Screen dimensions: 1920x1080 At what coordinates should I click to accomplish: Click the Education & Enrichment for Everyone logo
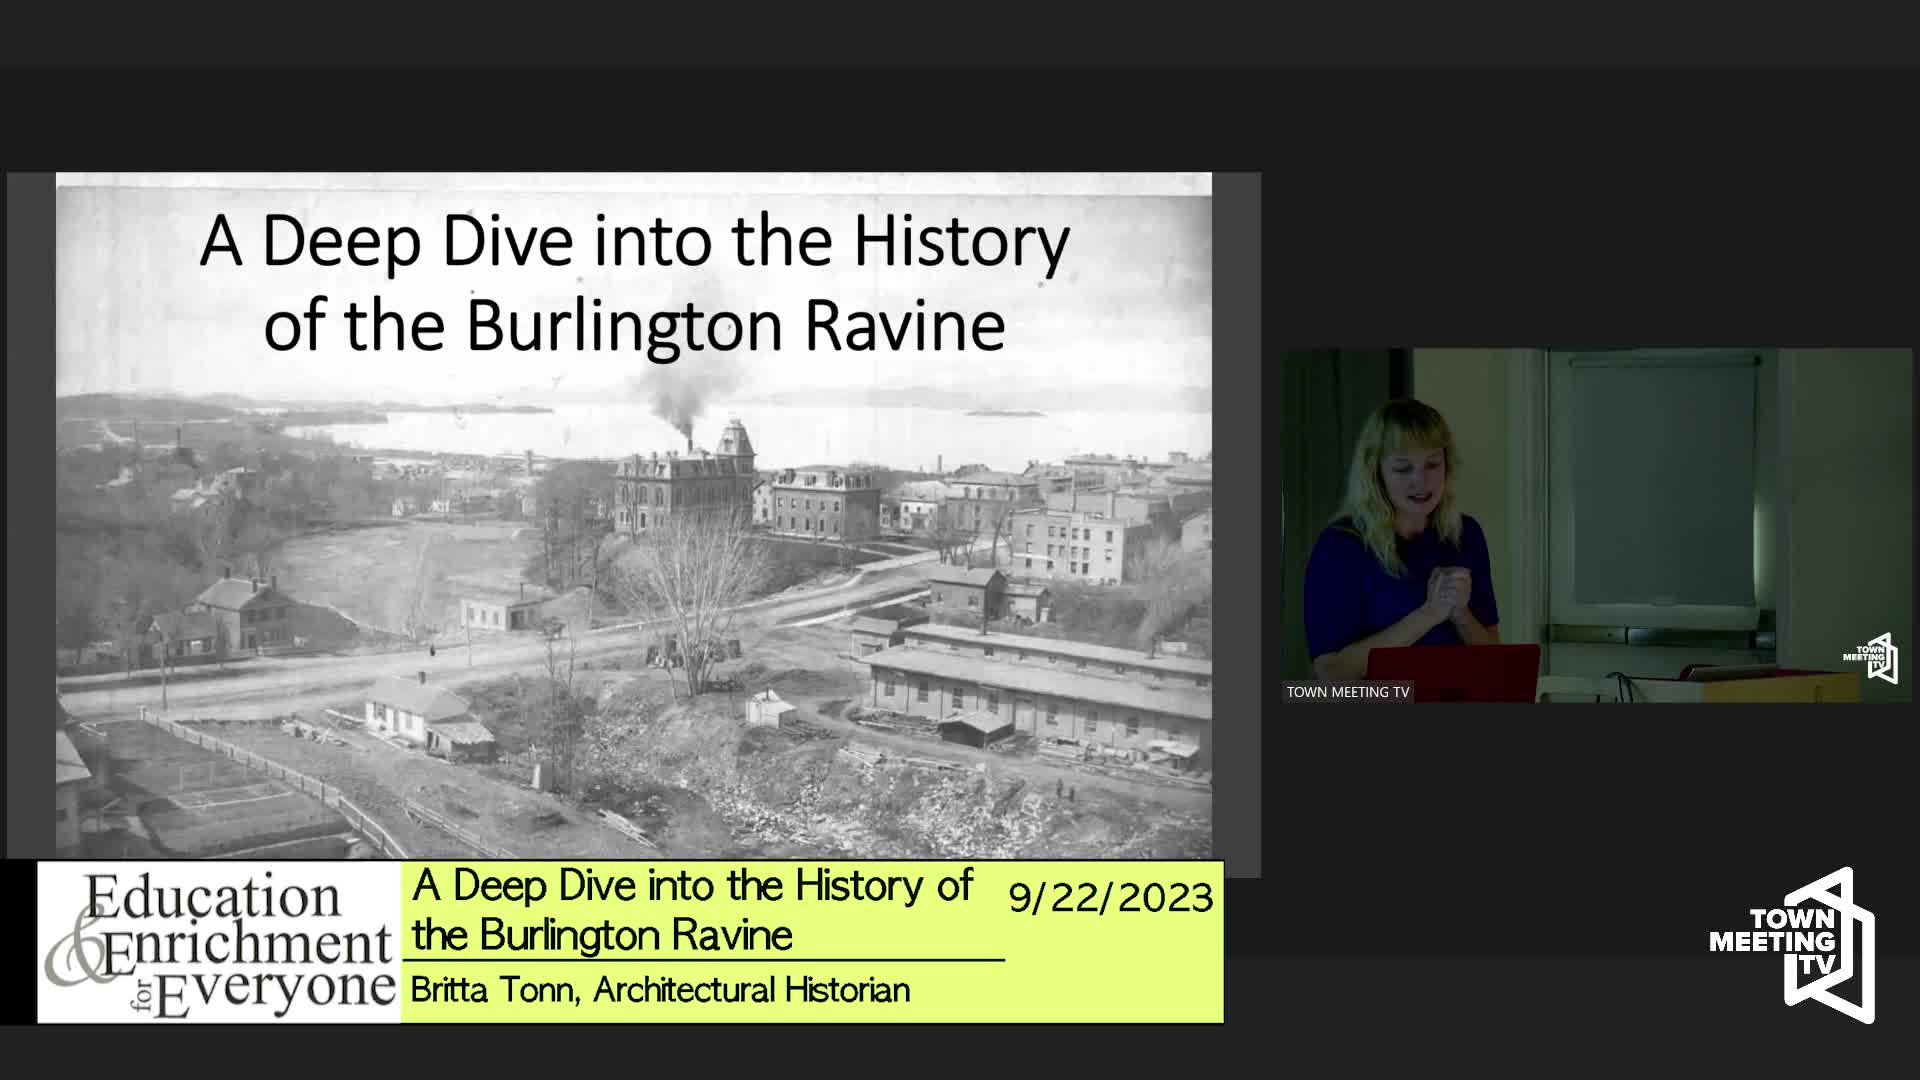pyautogui.click(x=219, y=943)
